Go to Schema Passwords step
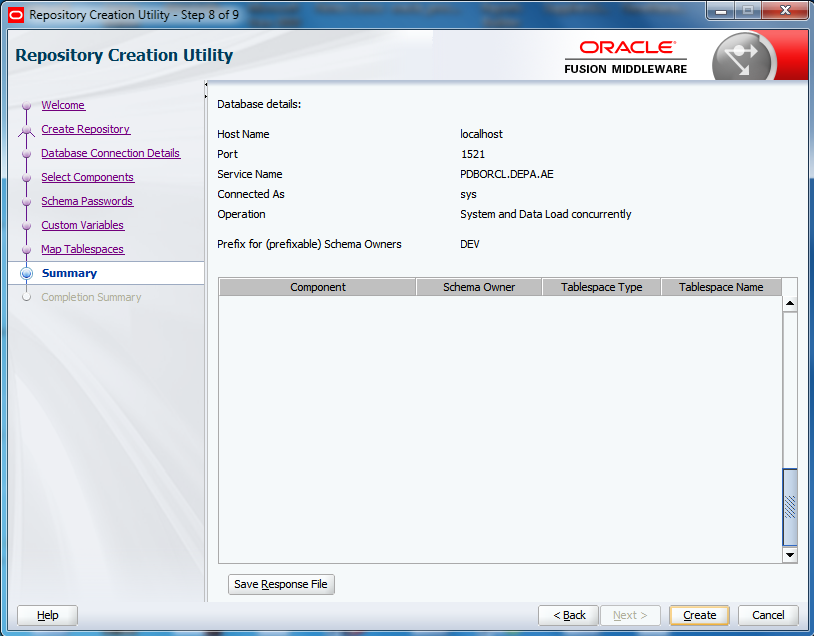Viewport: 814px width, 636px height. coord(87,201)
